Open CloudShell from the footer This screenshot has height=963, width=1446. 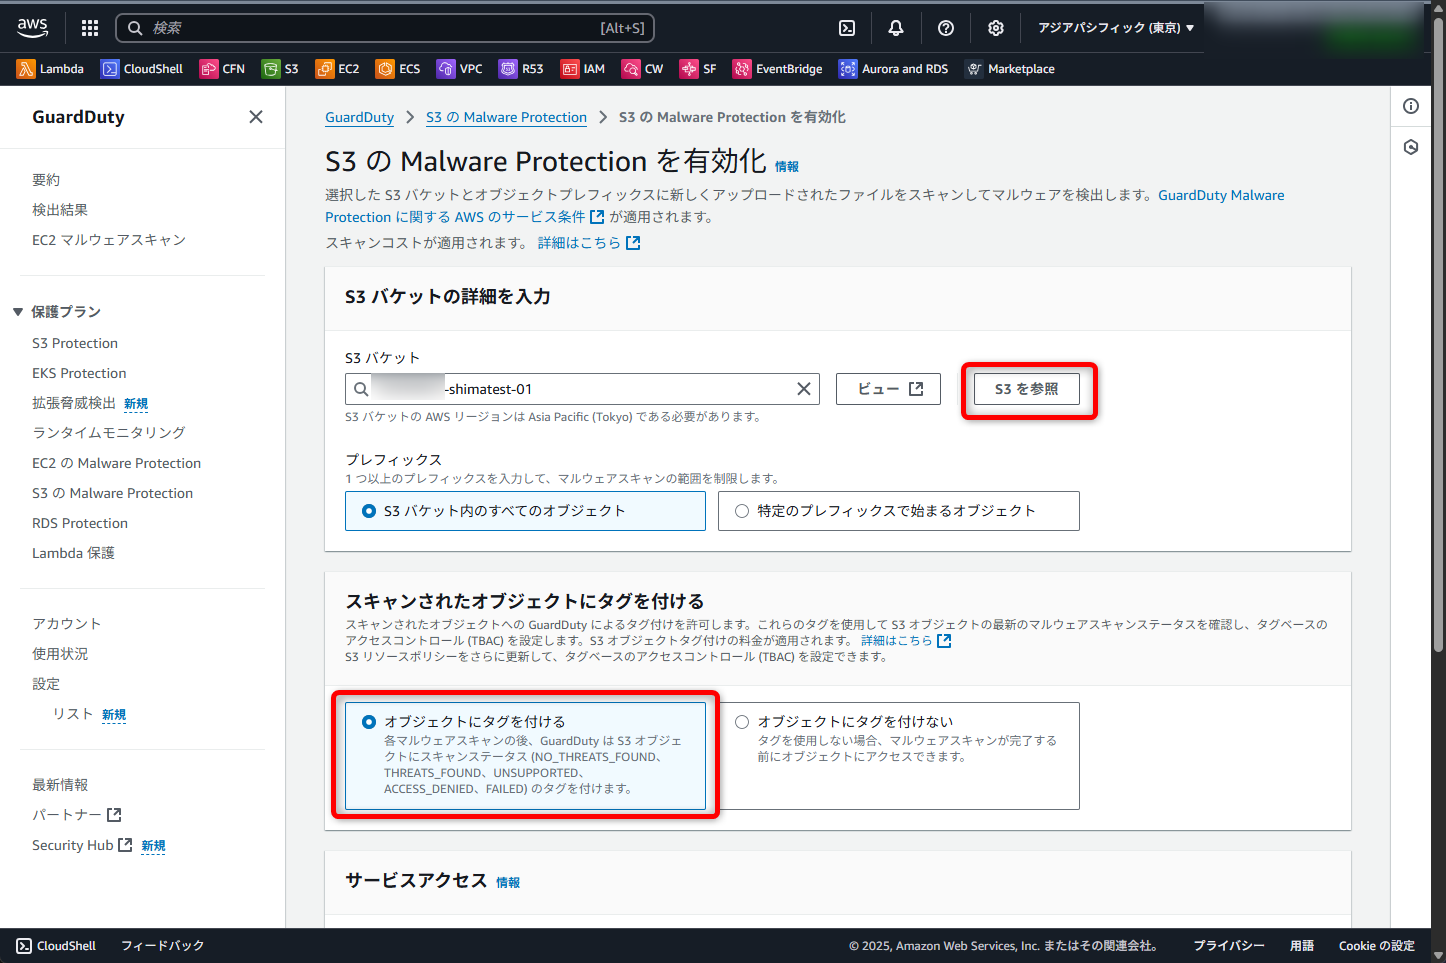click(56, 946)
